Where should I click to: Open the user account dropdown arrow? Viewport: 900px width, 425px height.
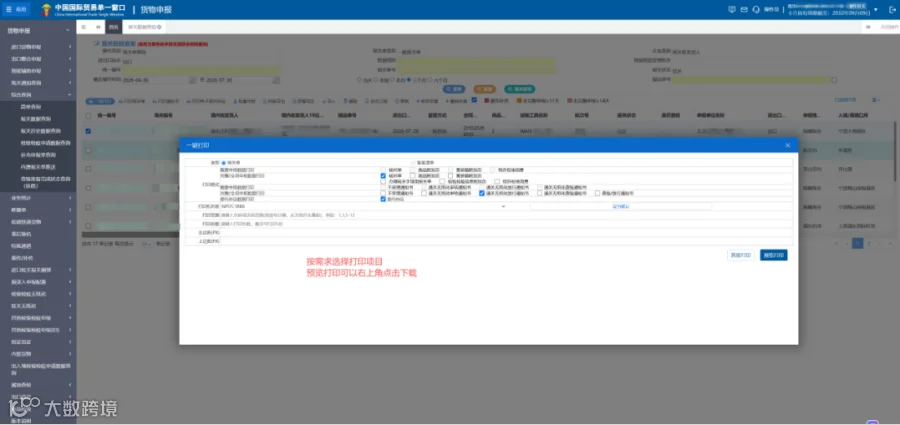876,9
